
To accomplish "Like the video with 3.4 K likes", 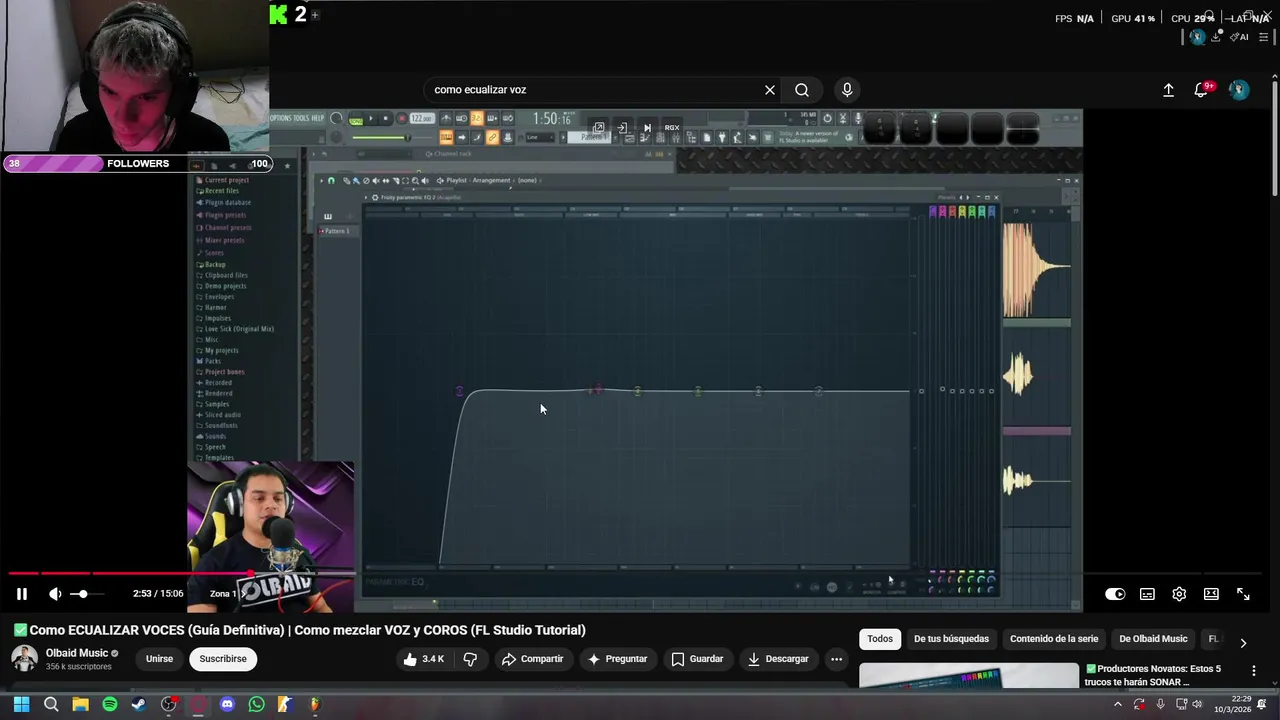I will (x=424, y=659).
